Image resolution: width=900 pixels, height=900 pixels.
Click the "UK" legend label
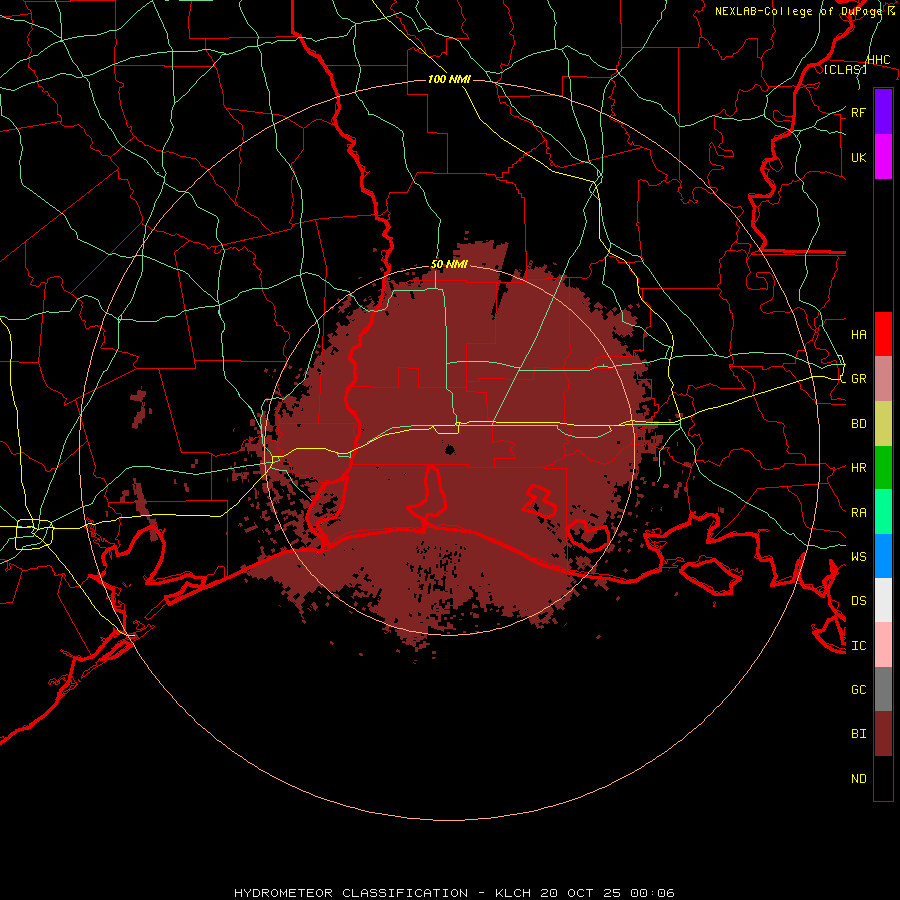858,158
